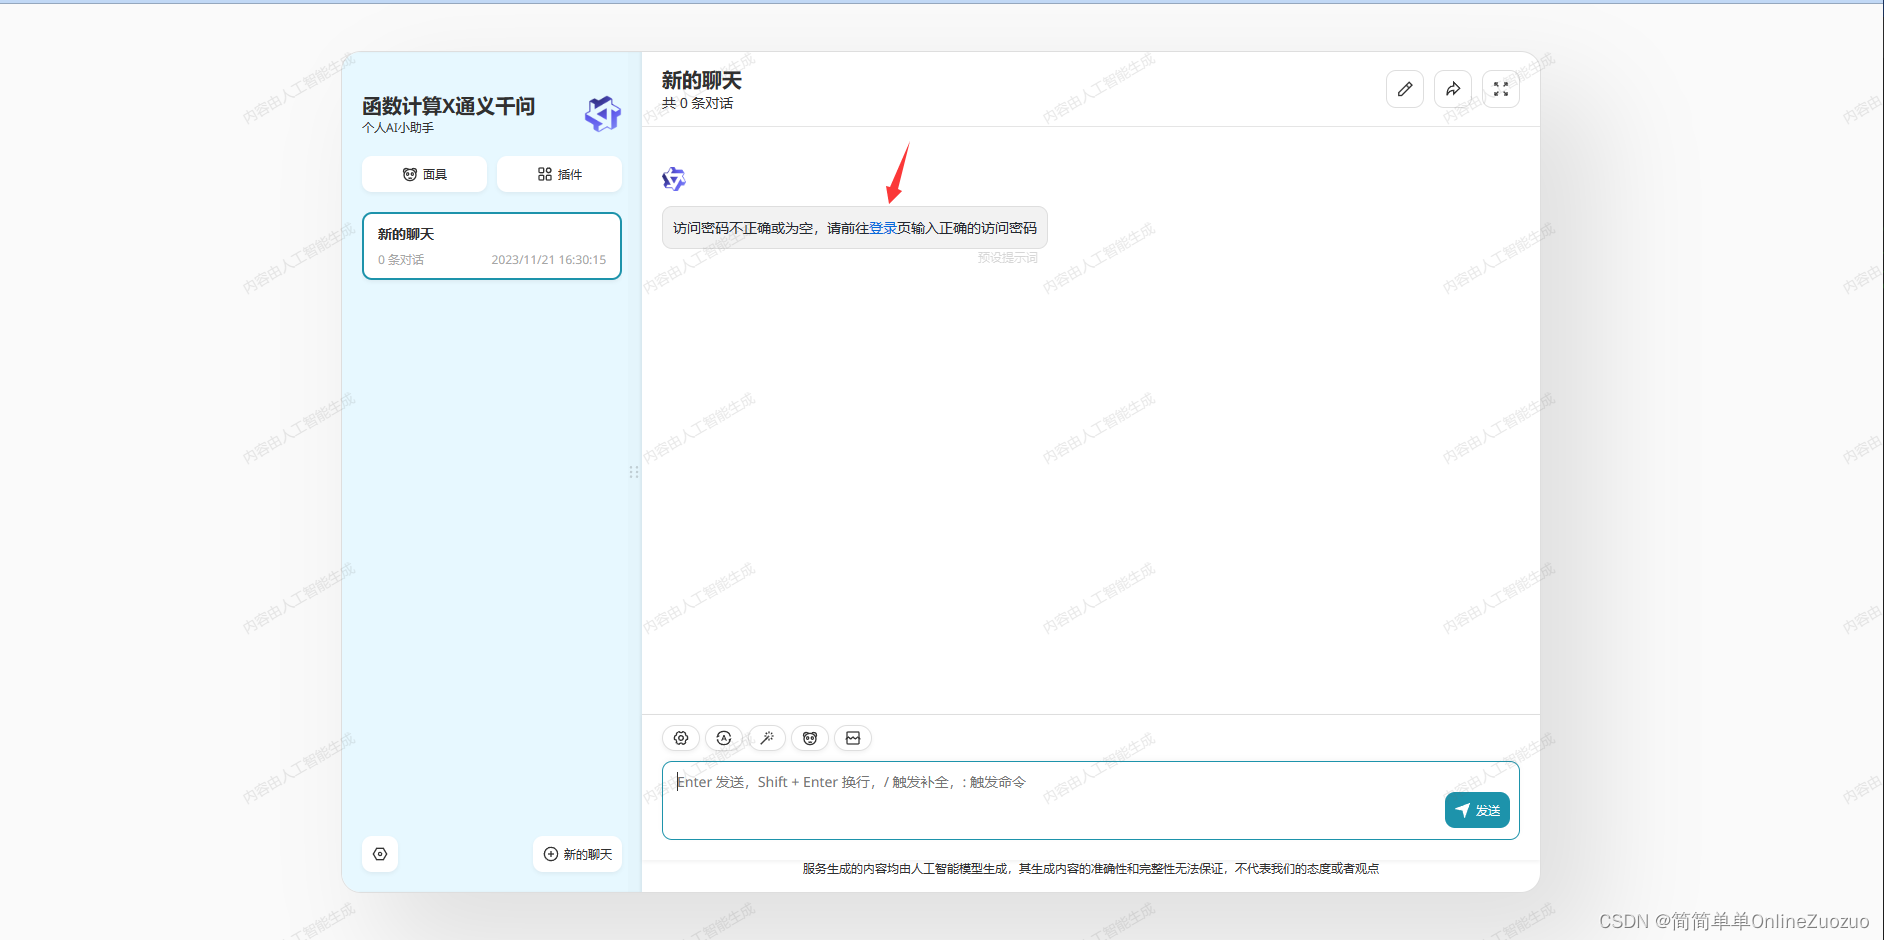
Task: Click the sidebar drag handle
Action: [x=633, y=472]
